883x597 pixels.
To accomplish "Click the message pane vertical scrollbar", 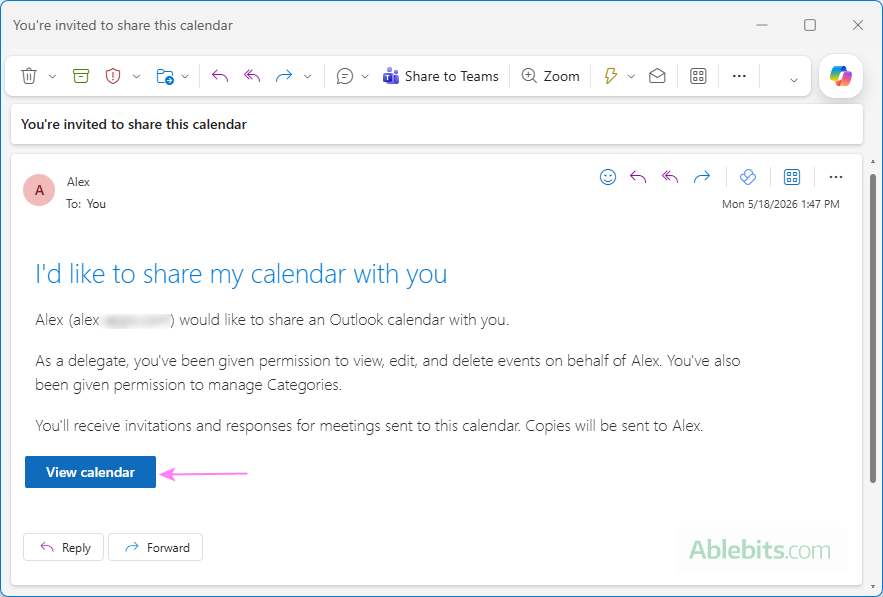I will click(x=873, y=328).
